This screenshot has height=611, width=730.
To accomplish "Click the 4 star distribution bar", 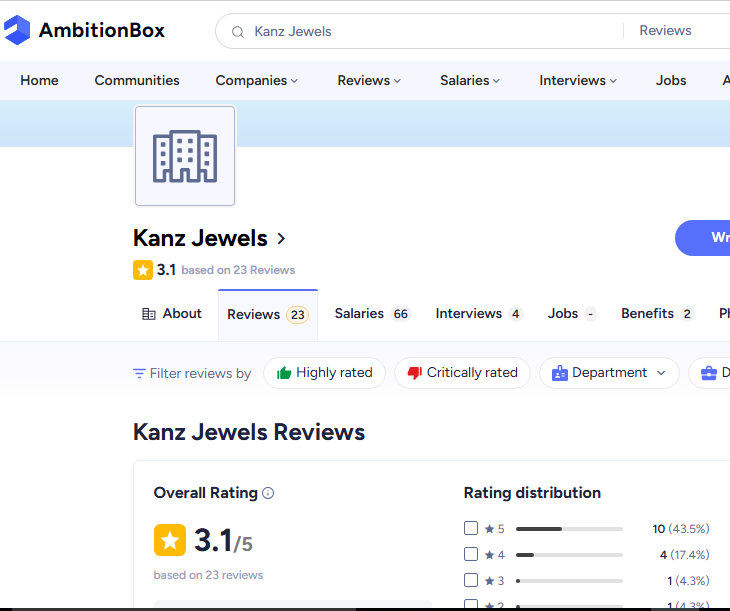I will point(569,555).
